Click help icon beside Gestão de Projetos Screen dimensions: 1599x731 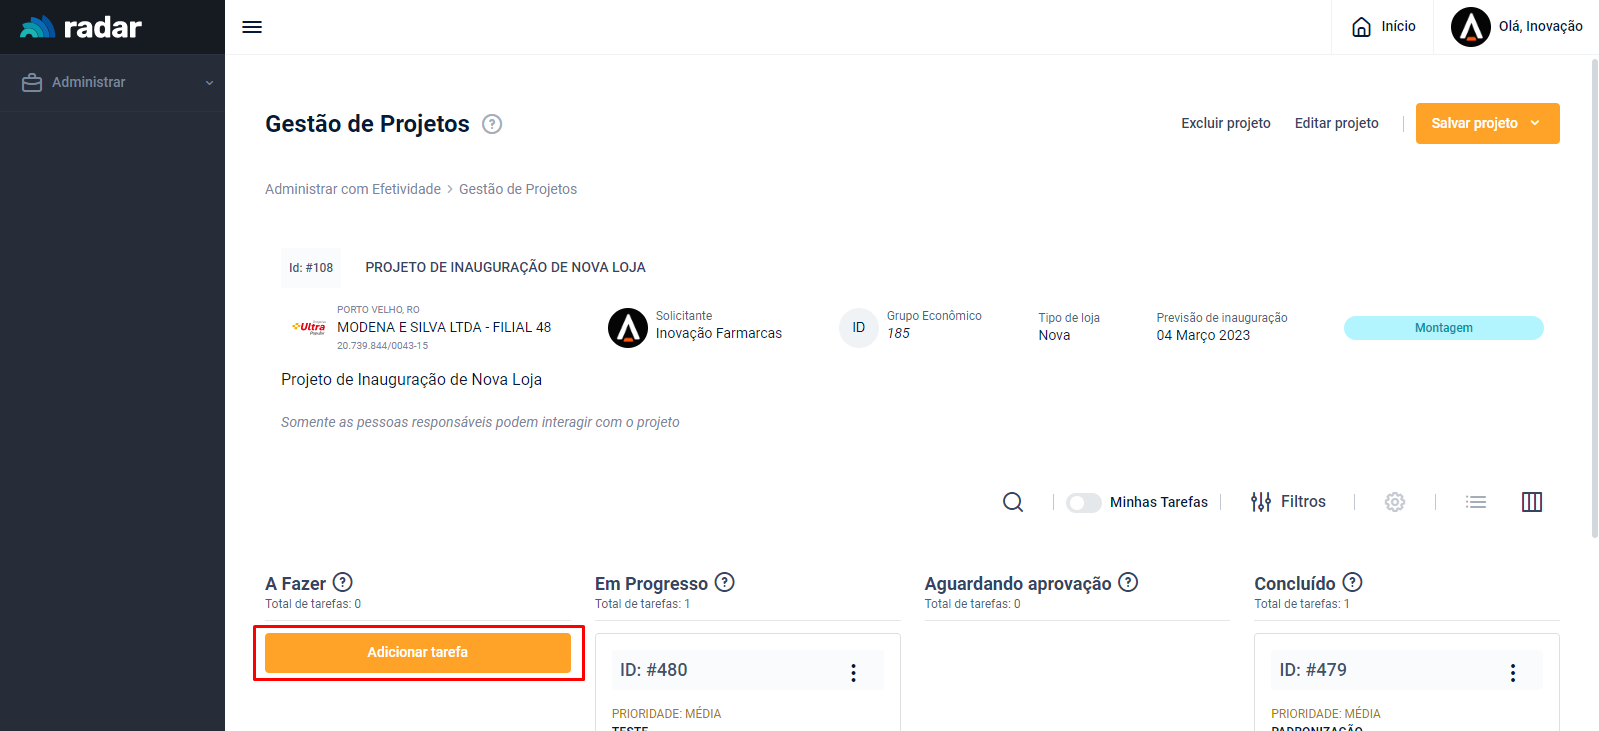pyautogui.click(x=492, y=124)
